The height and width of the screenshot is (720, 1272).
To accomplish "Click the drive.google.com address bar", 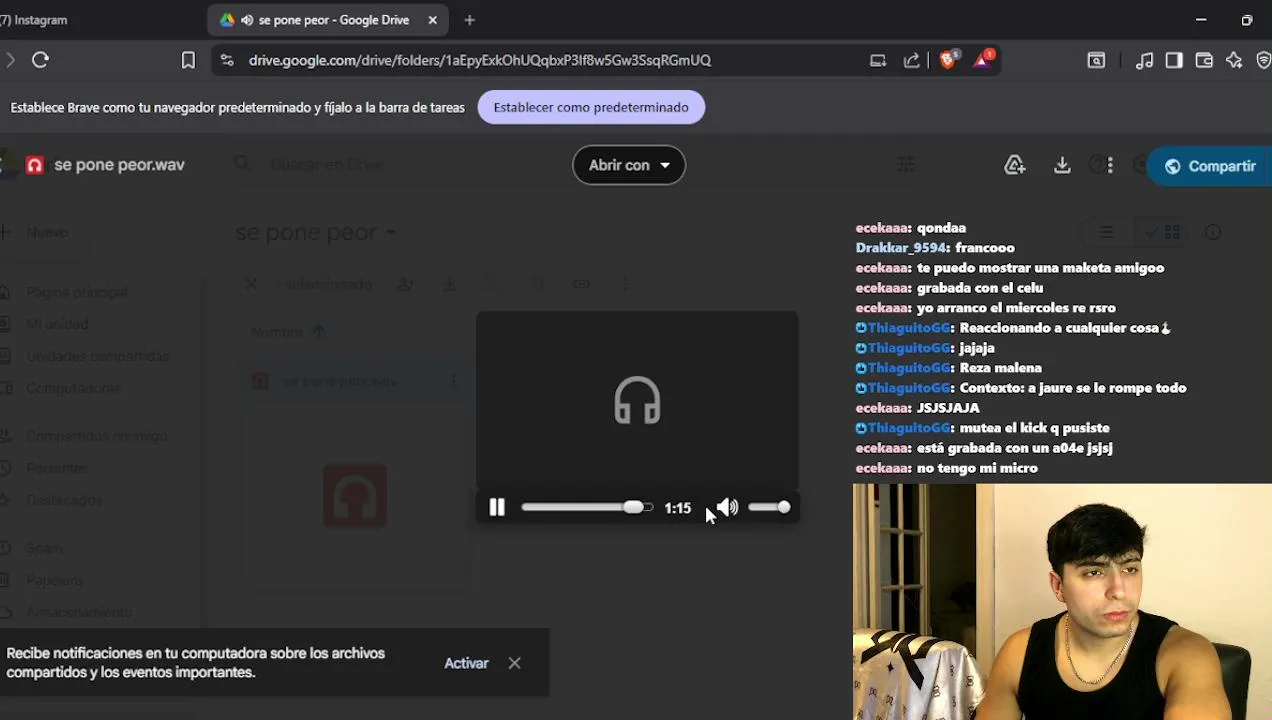I will click(480, 60).
